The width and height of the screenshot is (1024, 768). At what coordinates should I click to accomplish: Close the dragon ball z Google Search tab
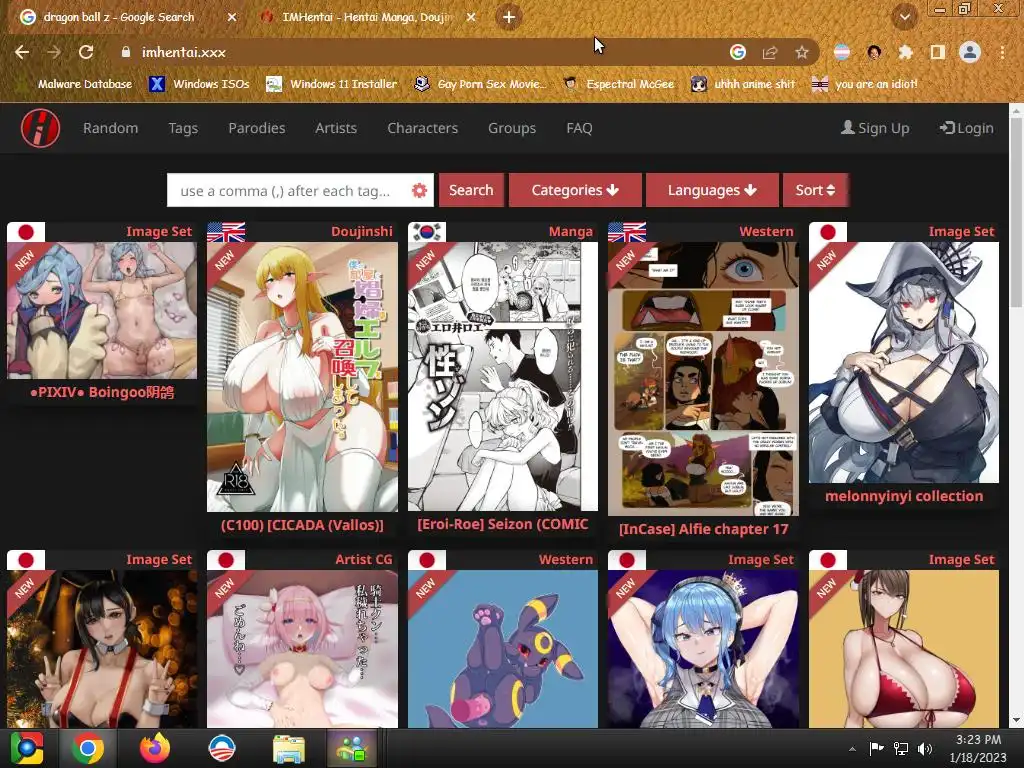[232, 17]
